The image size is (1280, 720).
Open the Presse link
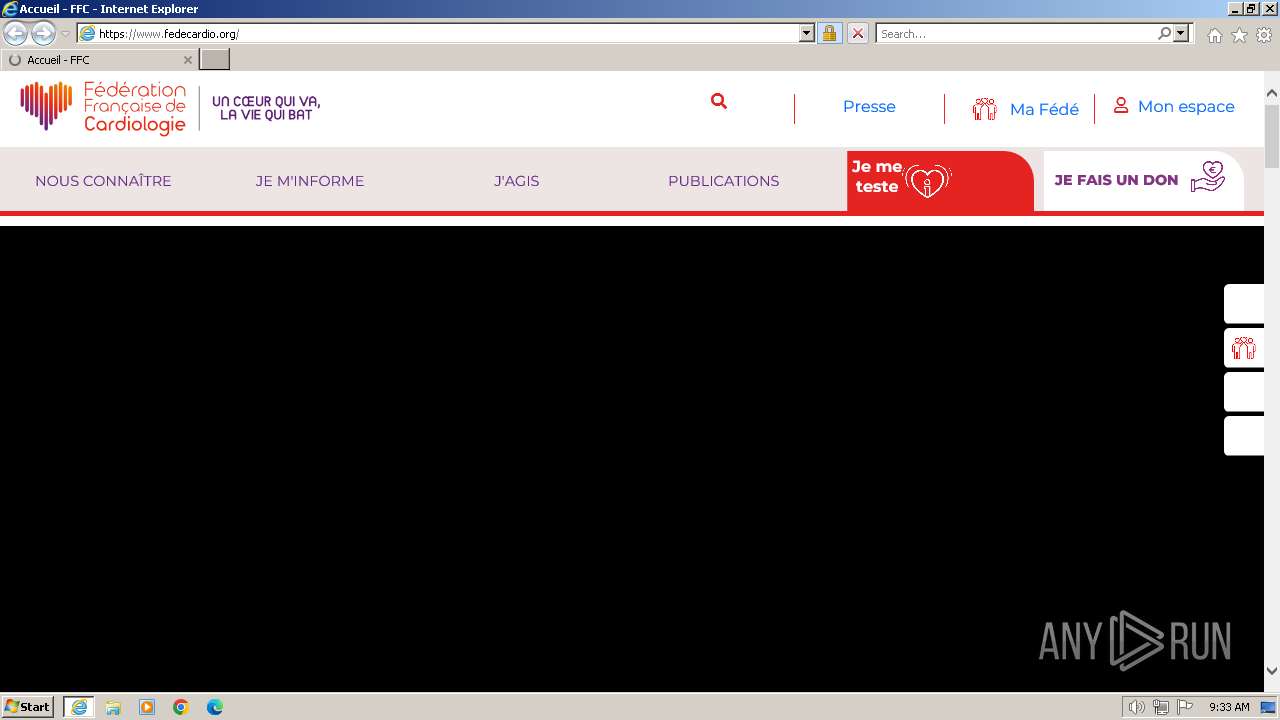click(x=869, y=107)
